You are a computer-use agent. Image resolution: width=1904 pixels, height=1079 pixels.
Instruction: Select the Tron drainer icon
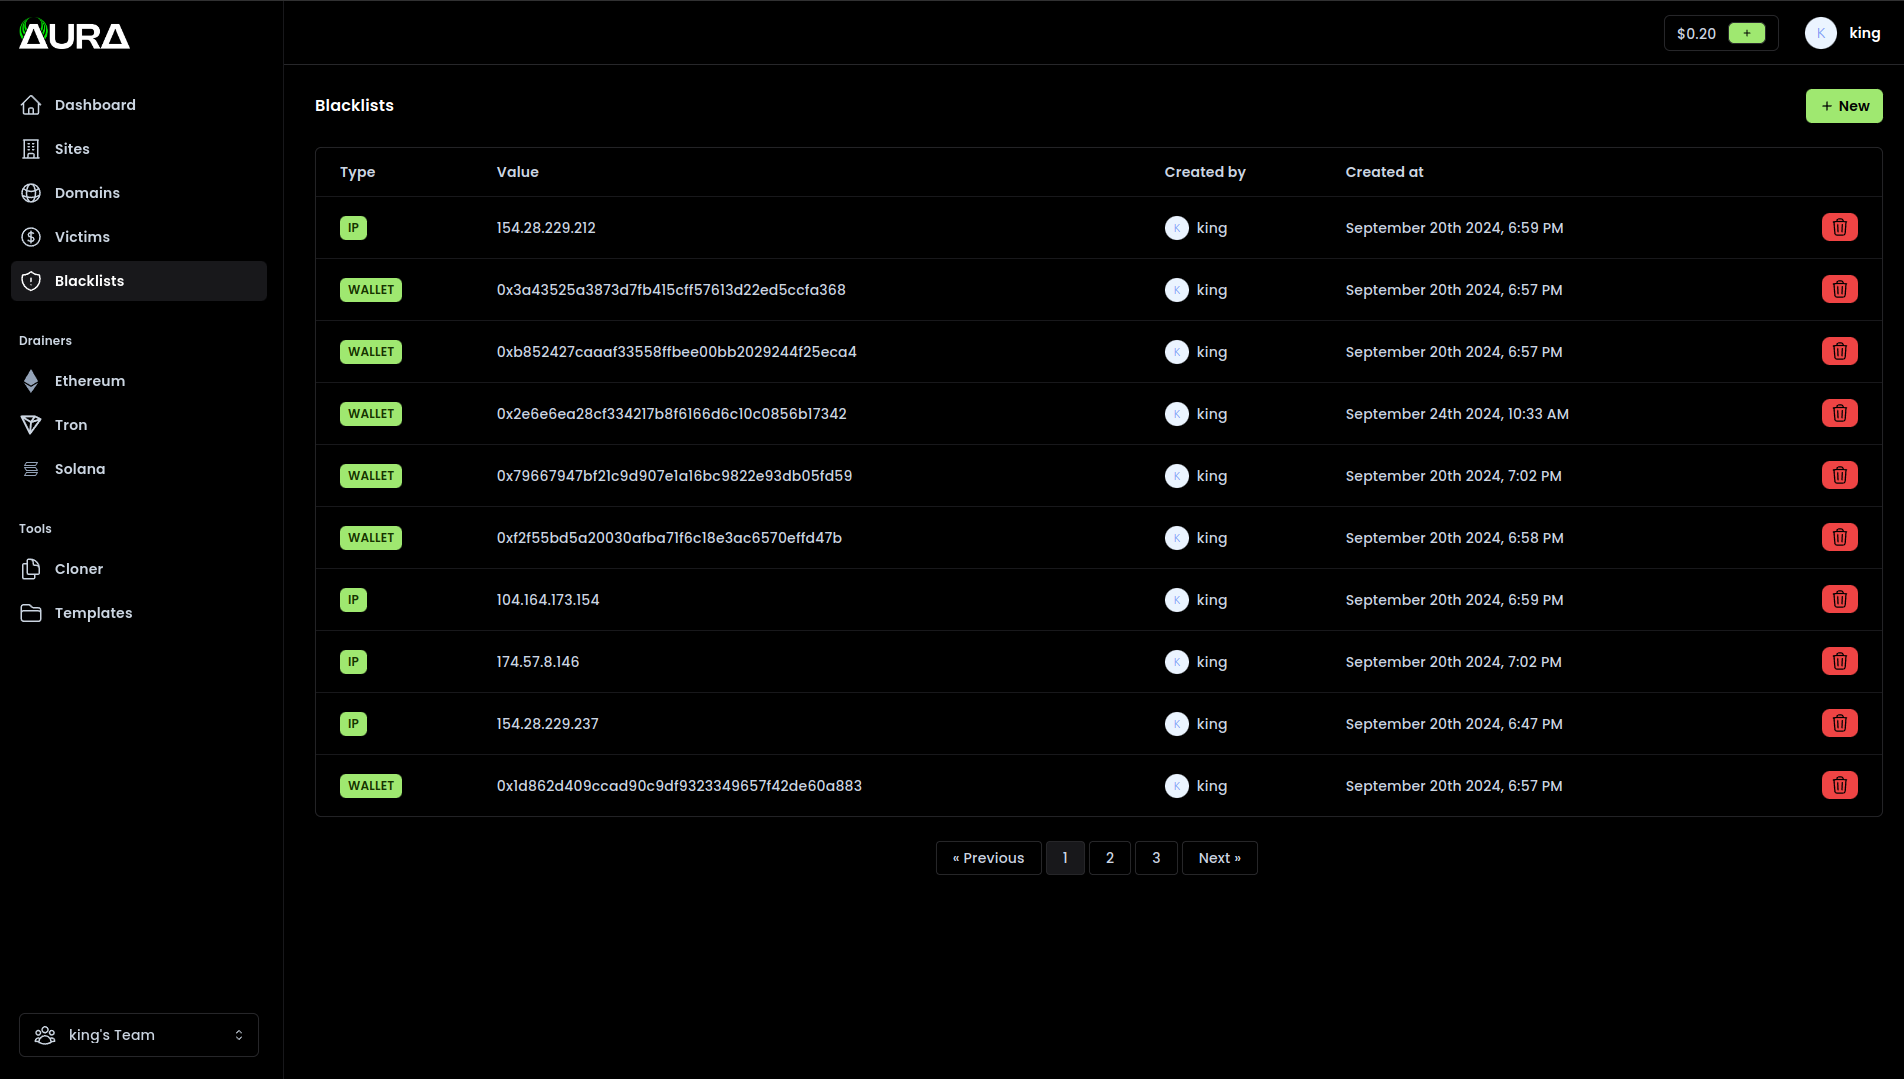(x=31, y=424)
